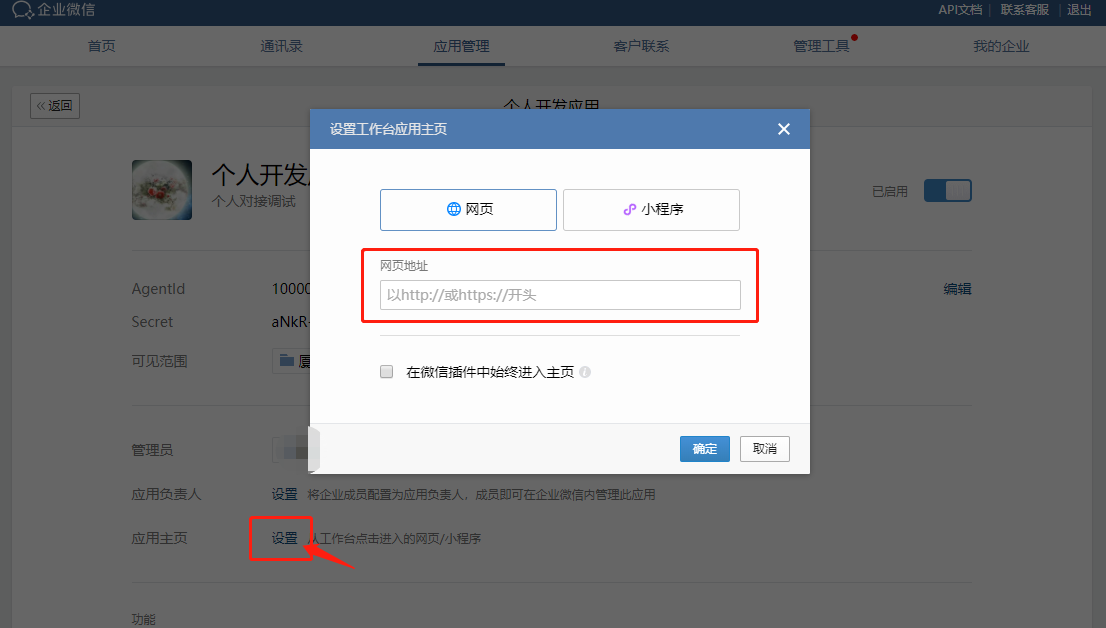Open the 应用管理 tab
The image size is (1106, 628).
(x=461, y=47)
